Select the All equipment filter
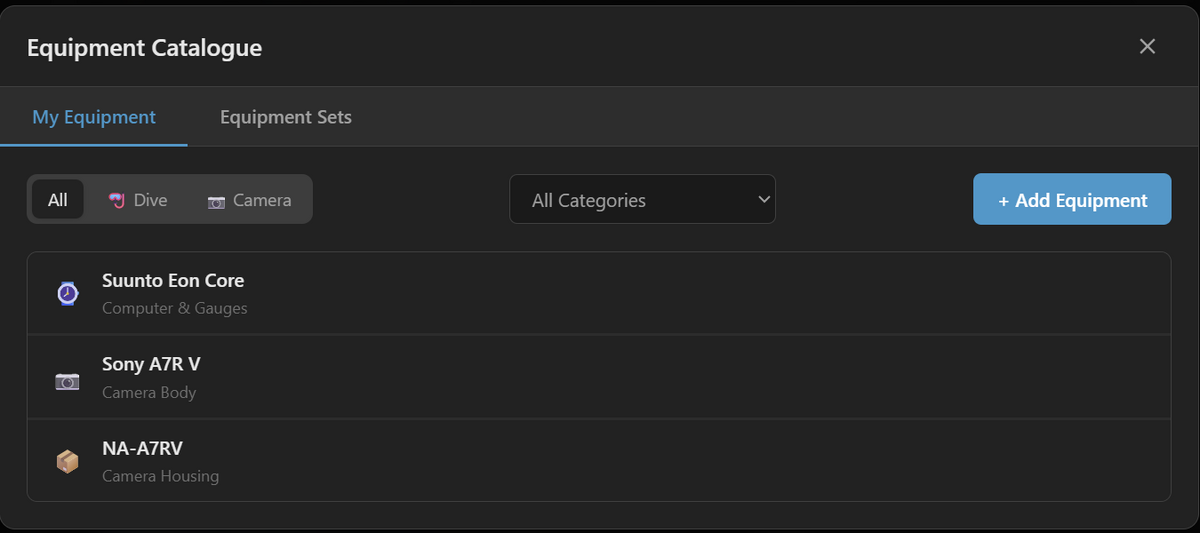Viewport: 1200px width, 533px height. point(58,200)
